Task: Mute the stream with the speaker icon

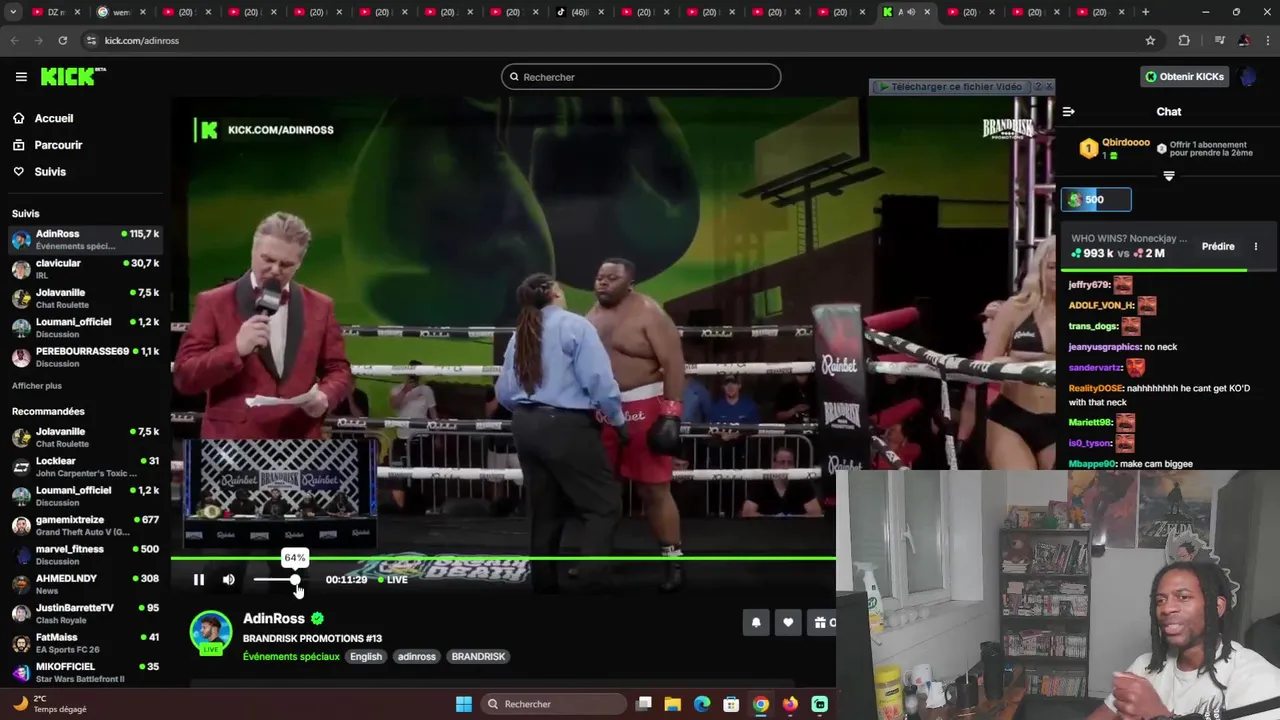Action: click(229, 580)
